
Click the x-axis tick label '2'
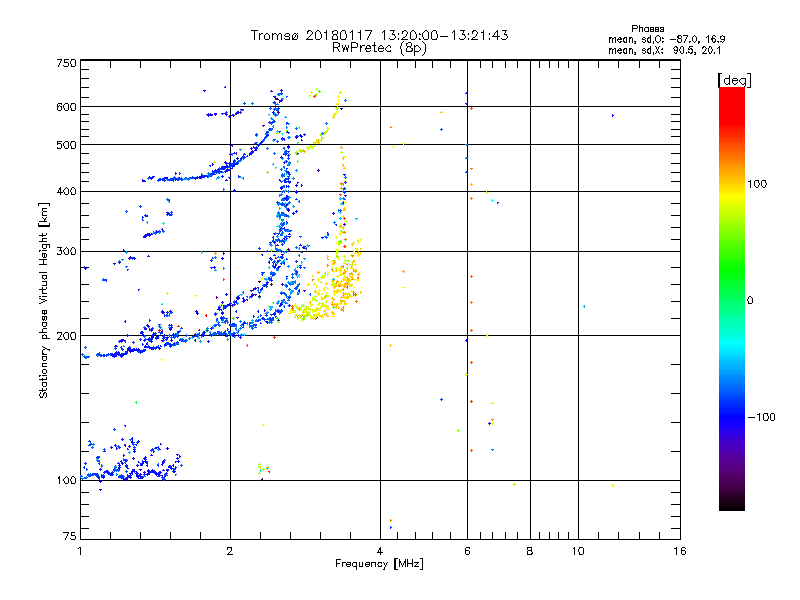(x=230, y=551)
